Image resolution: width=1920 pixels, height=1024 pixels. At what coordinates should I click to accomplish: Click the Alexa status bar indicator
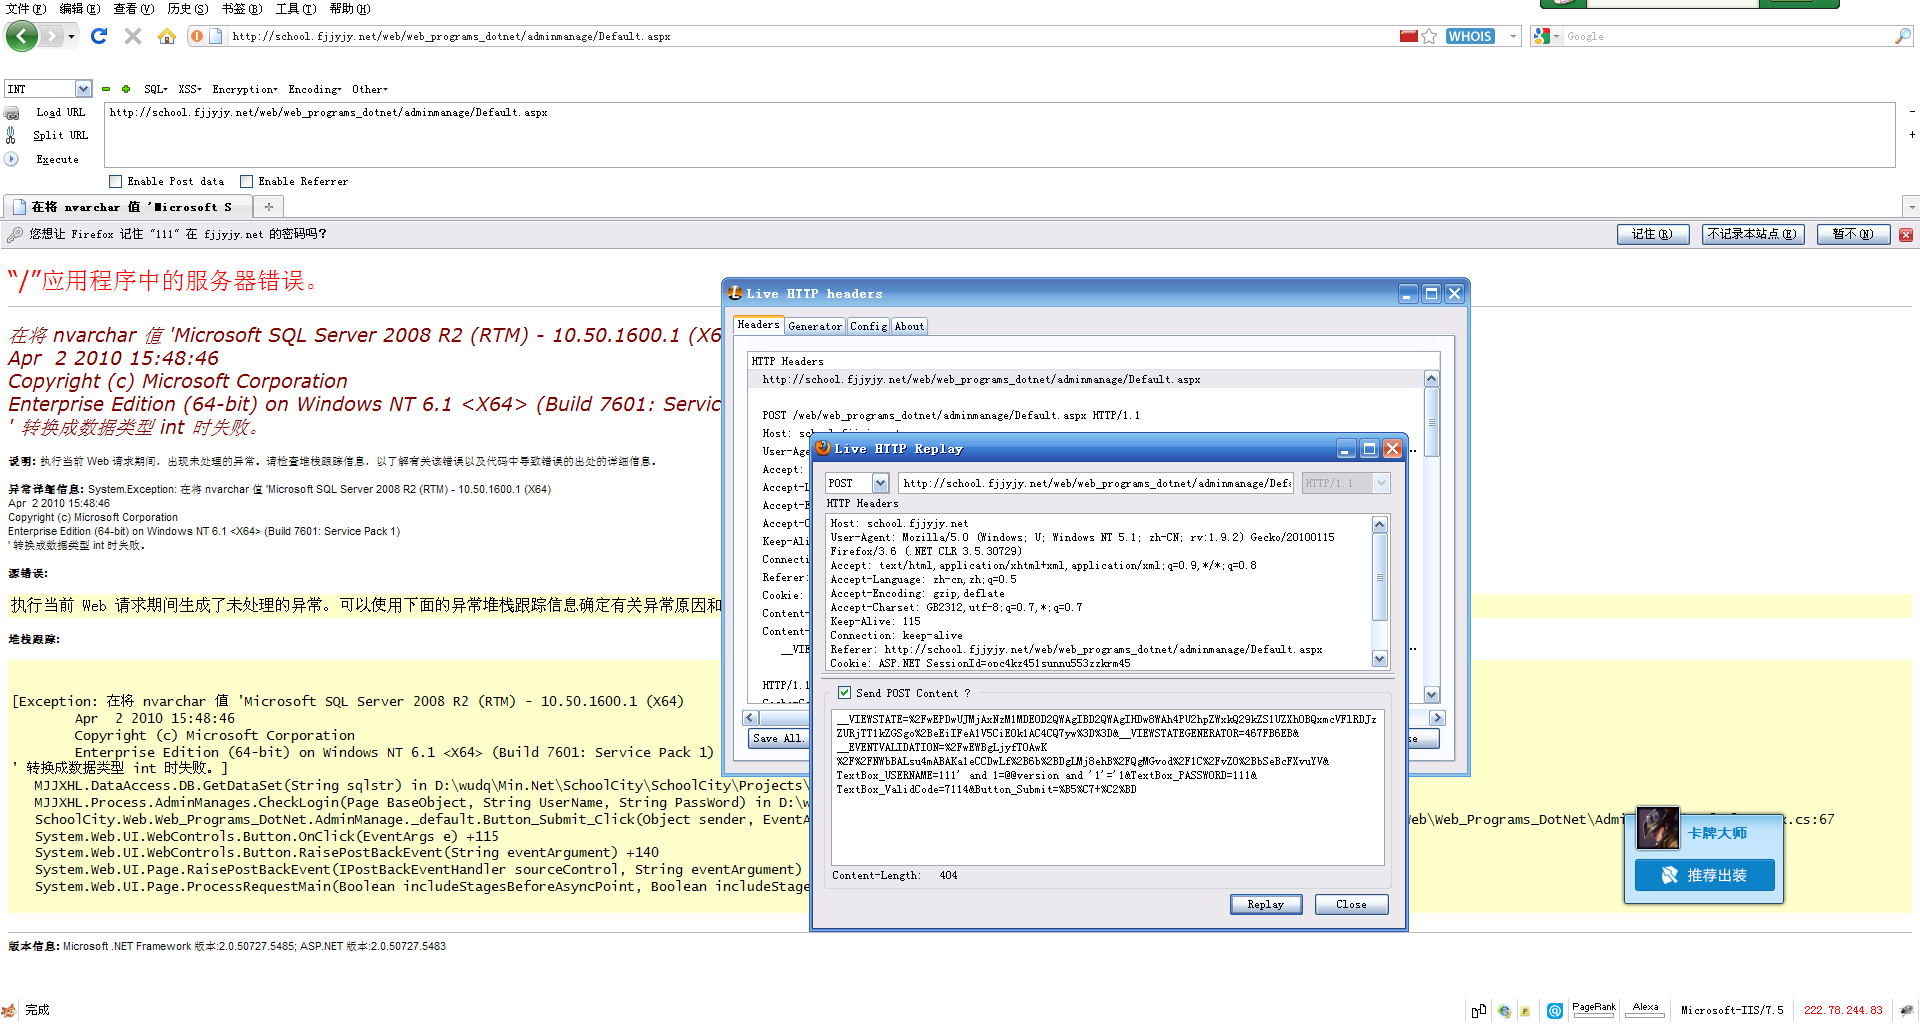pyautogui.click(x=1645, y=1010)
